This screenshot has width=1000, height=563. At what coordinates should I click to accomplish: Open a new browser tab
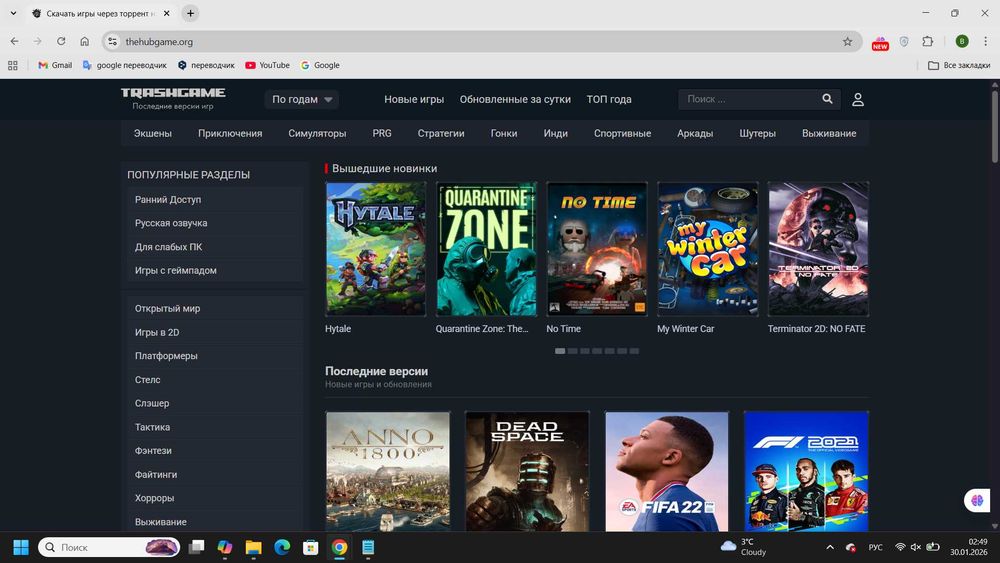pyautogui.click(x=190, y=13)
